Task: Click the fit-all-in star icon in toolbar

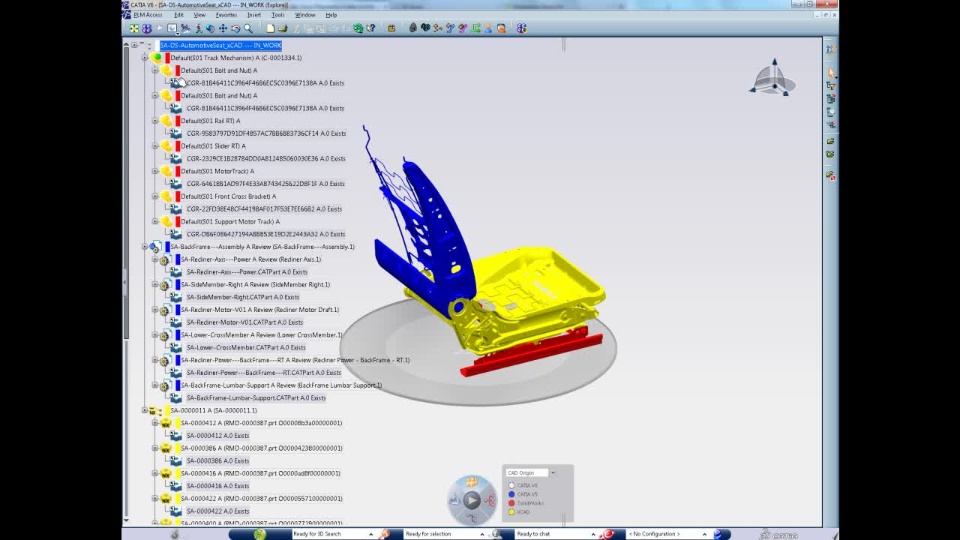Action: 134,28
